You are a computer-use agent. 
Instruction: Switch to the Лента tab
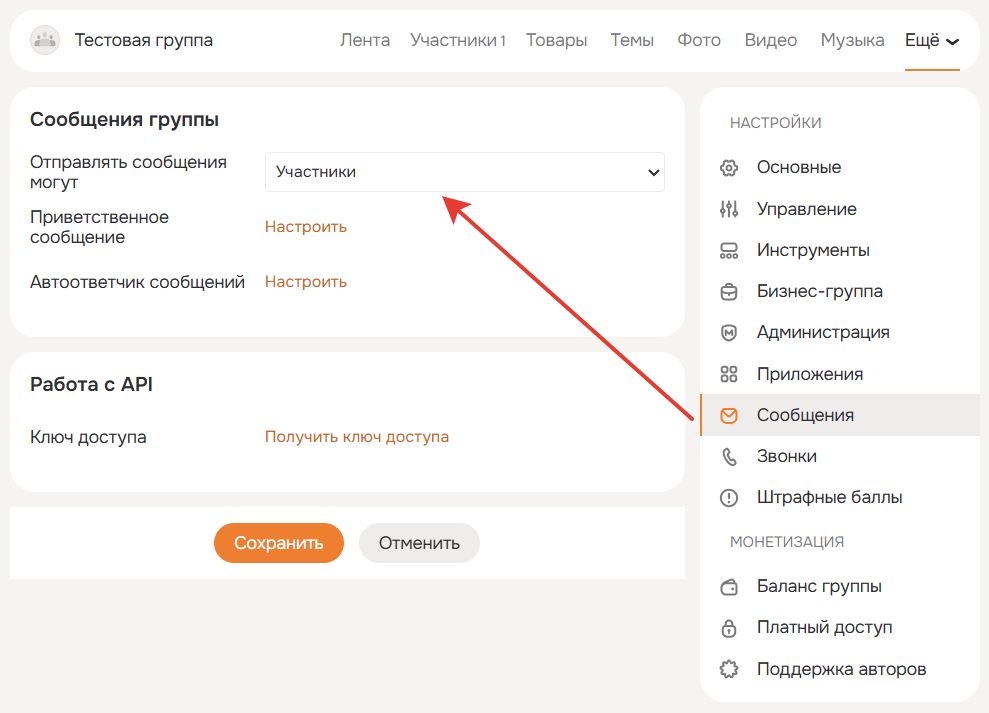coord(365,41)
